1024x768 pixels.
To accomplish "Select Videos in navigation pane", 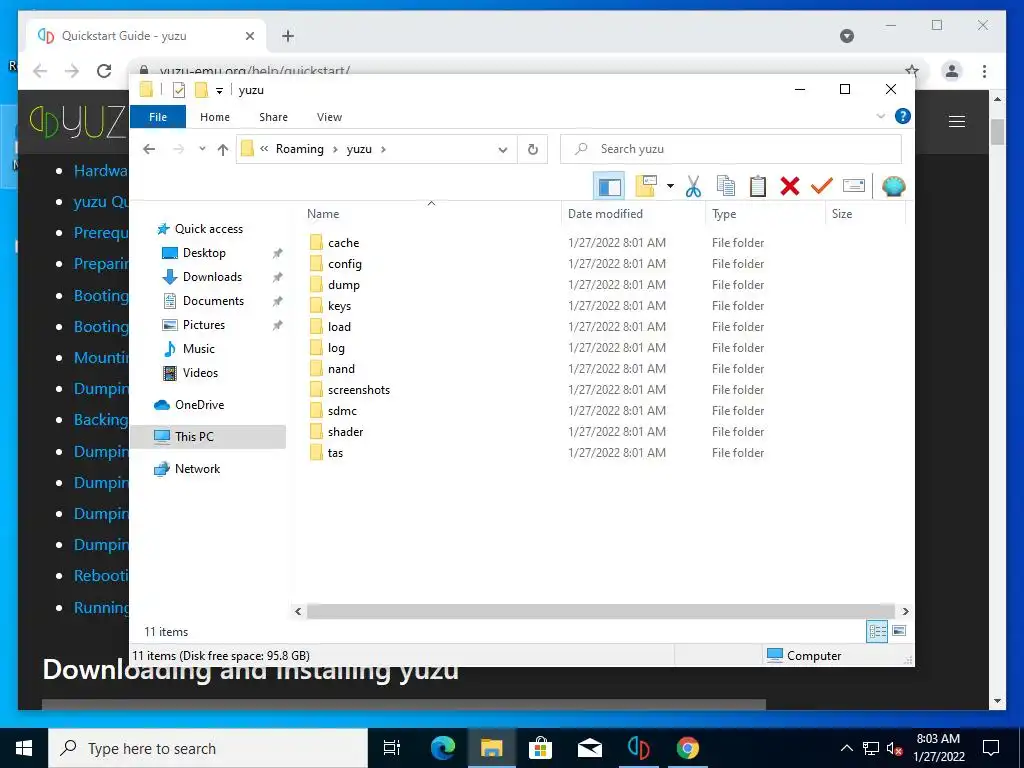I will tap(200, 373).
